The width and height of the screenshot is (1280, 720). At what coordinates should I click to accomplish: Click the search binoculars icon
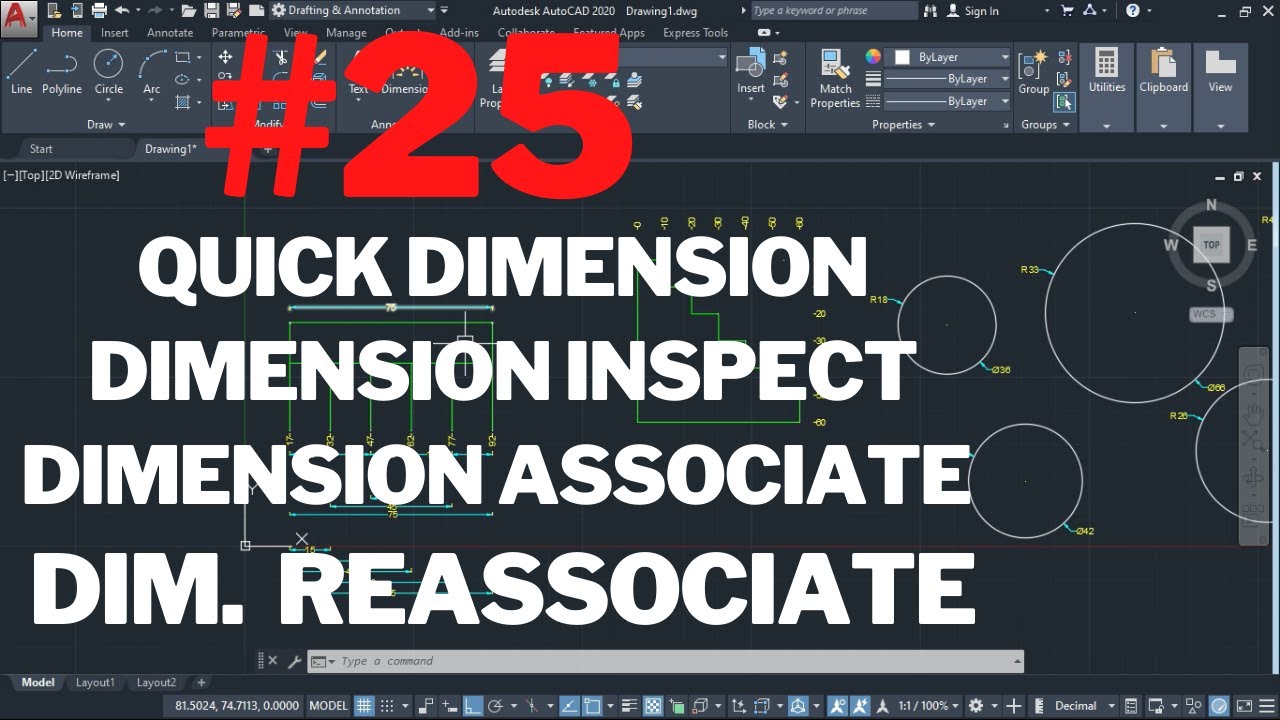932,11
